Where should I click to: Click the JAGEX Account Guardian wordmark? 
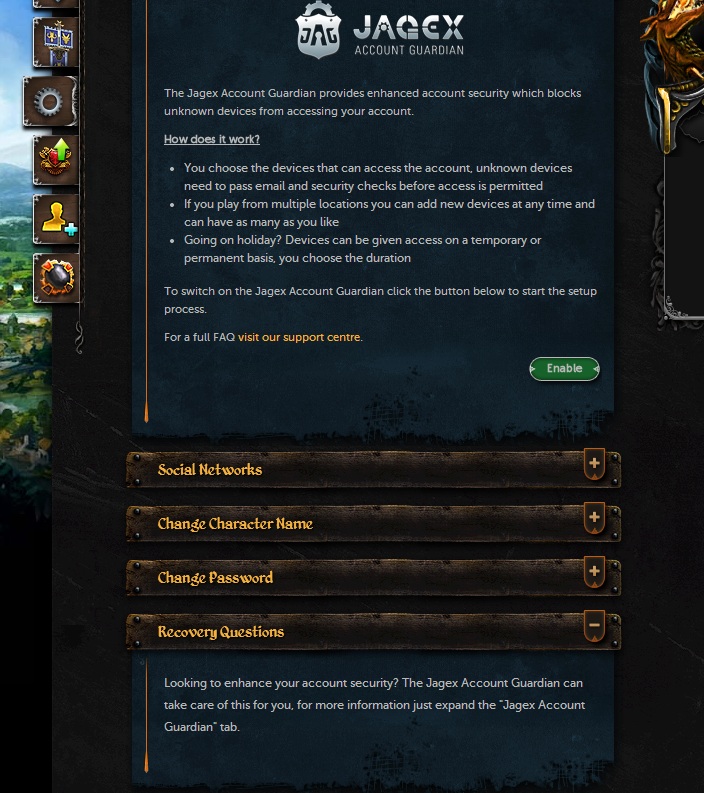408,35
